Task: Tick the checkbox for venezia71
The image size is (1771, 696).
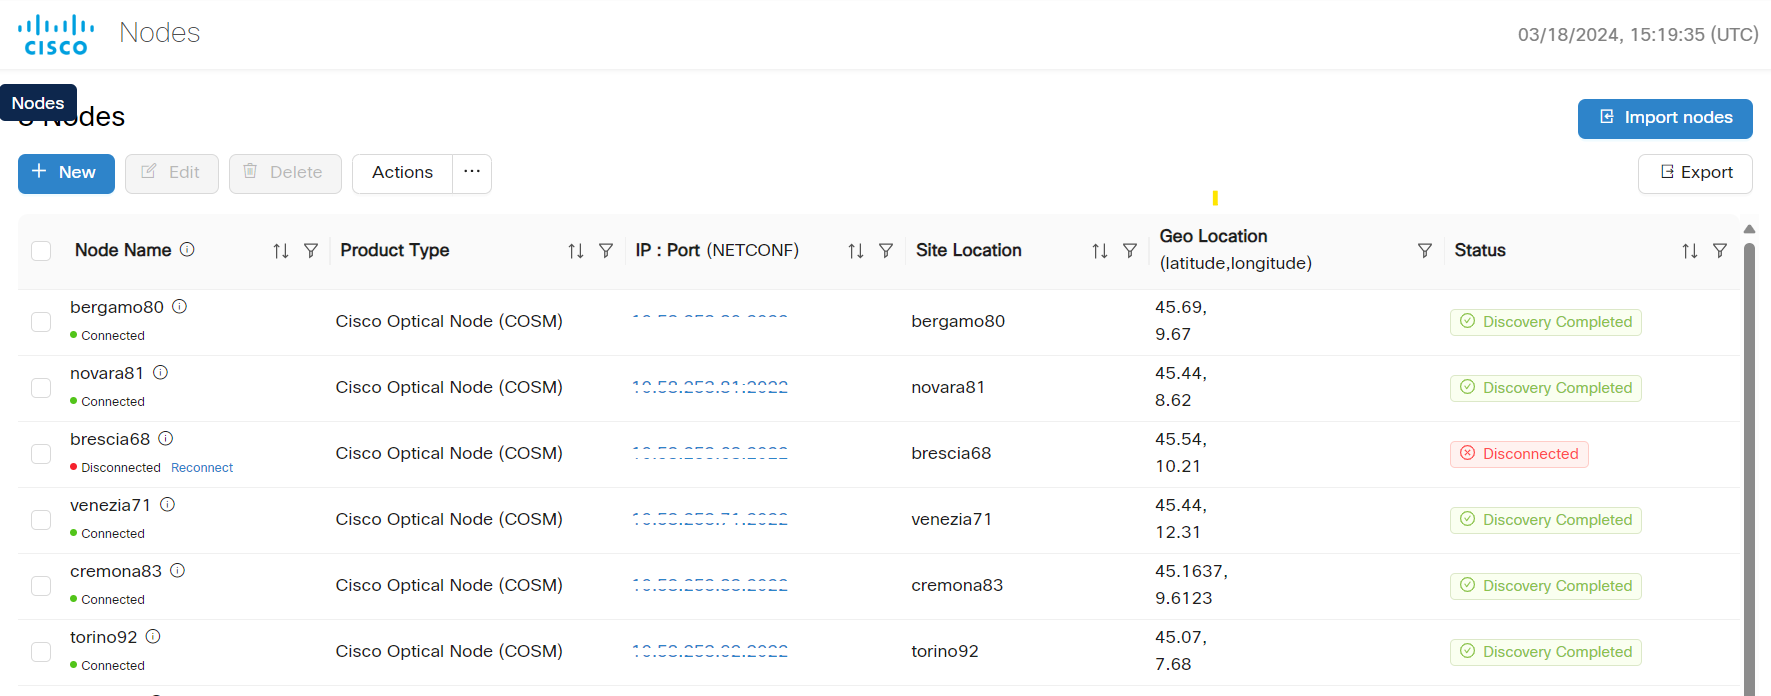Action: (x=41, y=520)
